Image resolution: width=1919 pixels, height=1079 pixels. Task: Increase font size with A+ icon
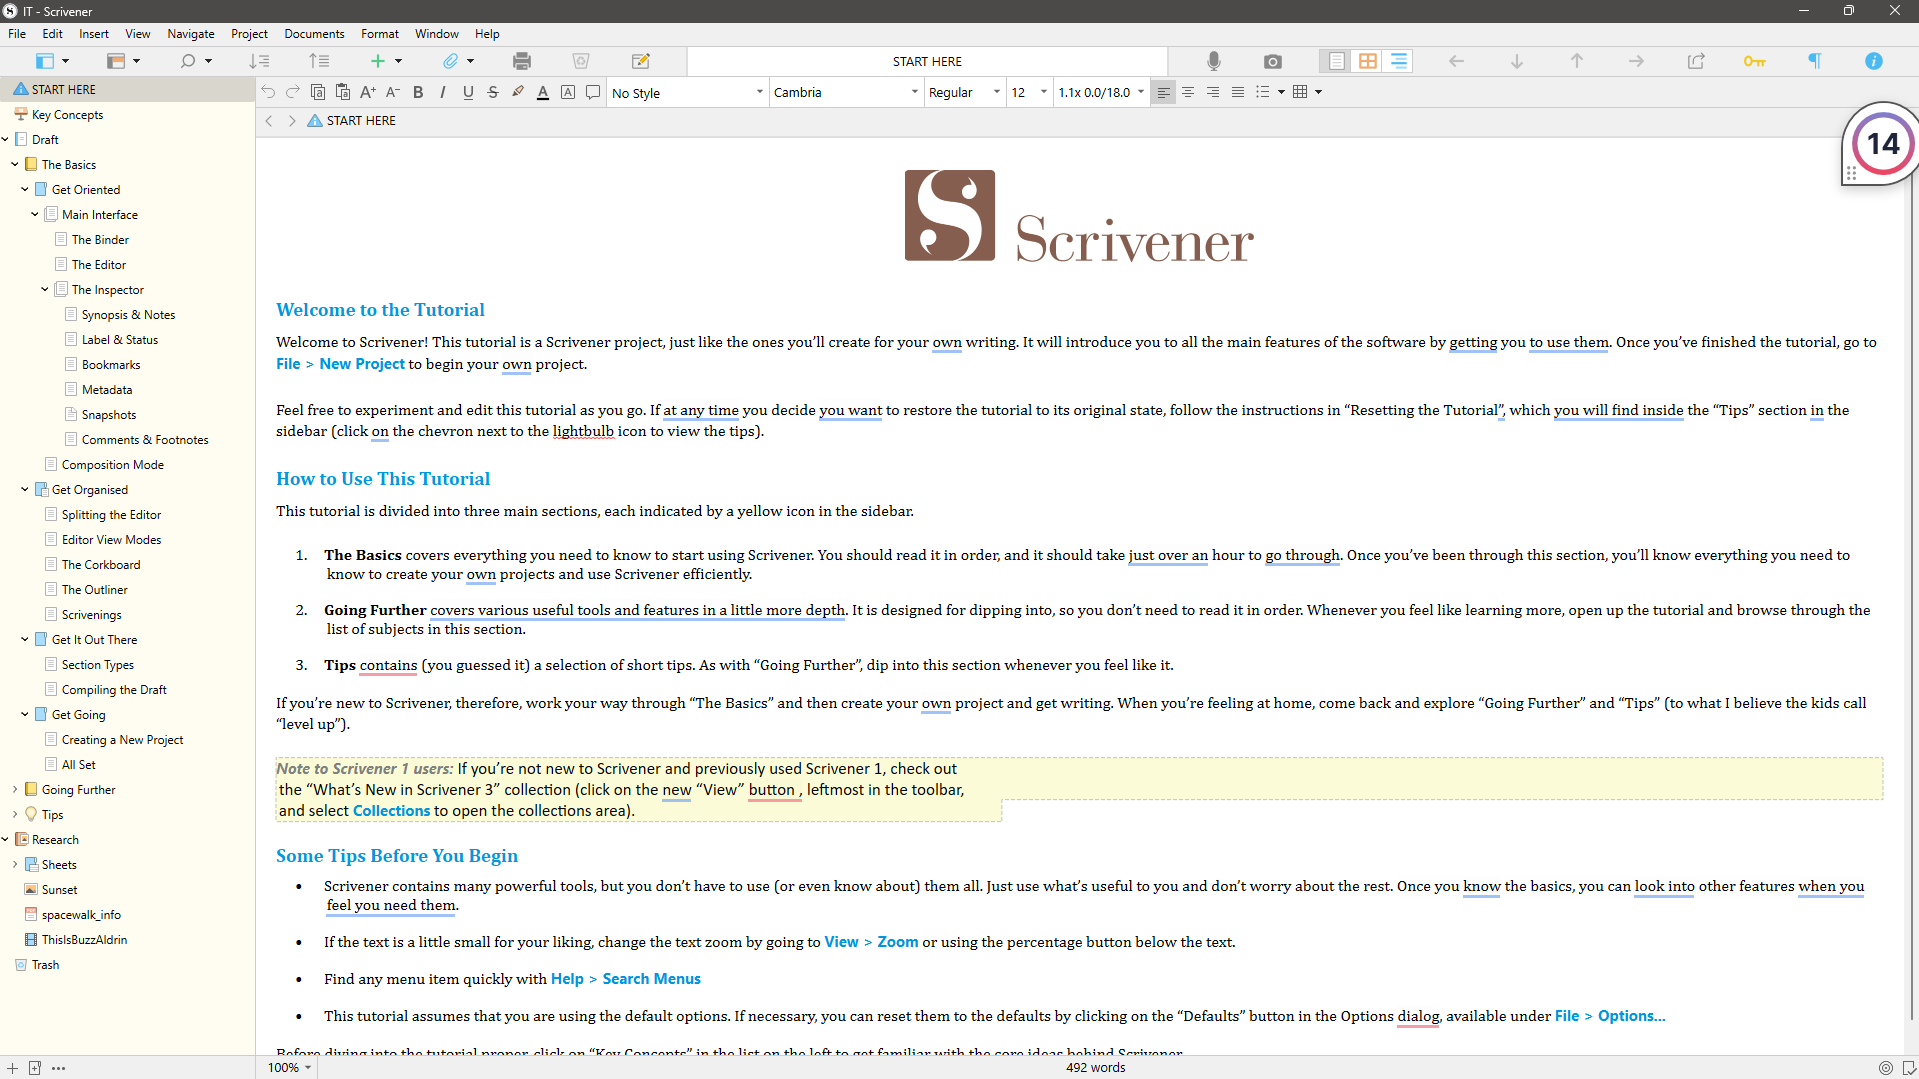(368, 92)
